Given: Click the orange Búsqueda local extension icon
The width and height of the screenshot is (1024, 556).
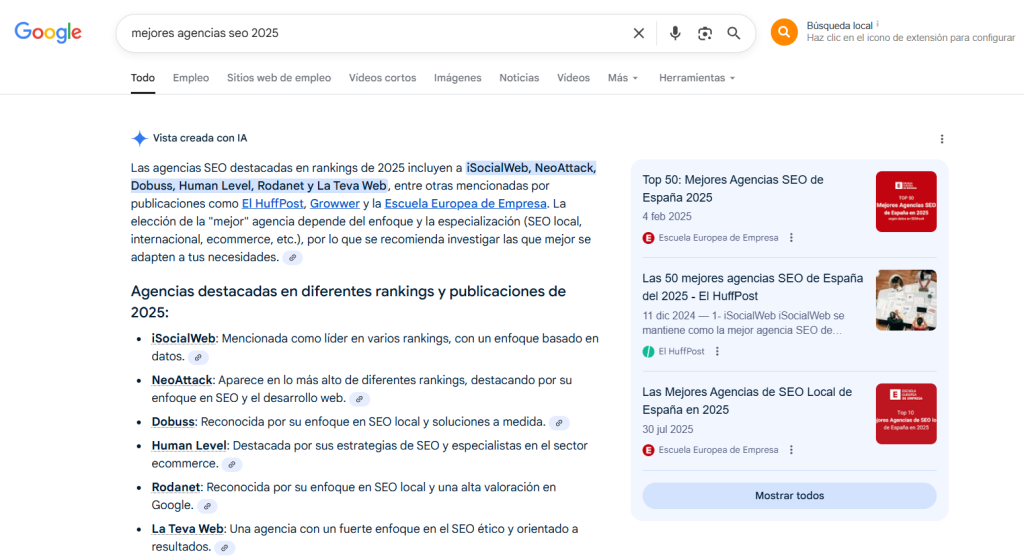Looking at the screenshot, I should click(x=784, y=32).
